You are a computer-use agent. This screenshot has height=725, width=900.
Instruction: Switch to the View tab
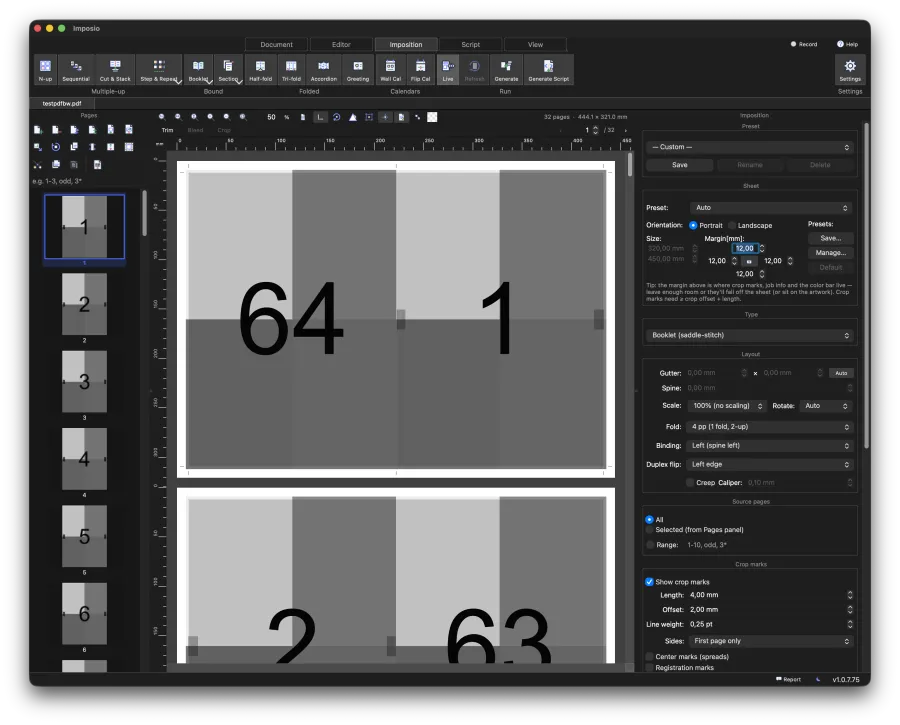536,44
